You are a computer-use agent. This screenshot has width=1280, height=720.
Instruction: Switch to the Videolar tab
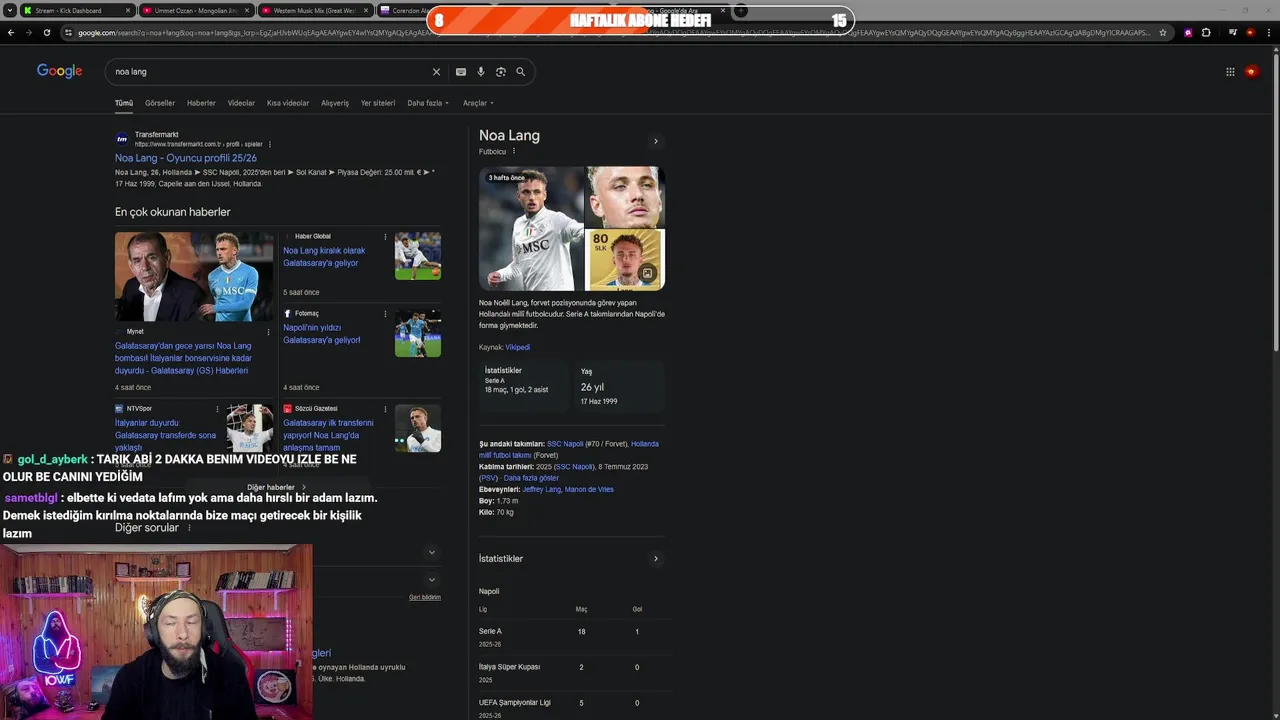coord(241,103)
